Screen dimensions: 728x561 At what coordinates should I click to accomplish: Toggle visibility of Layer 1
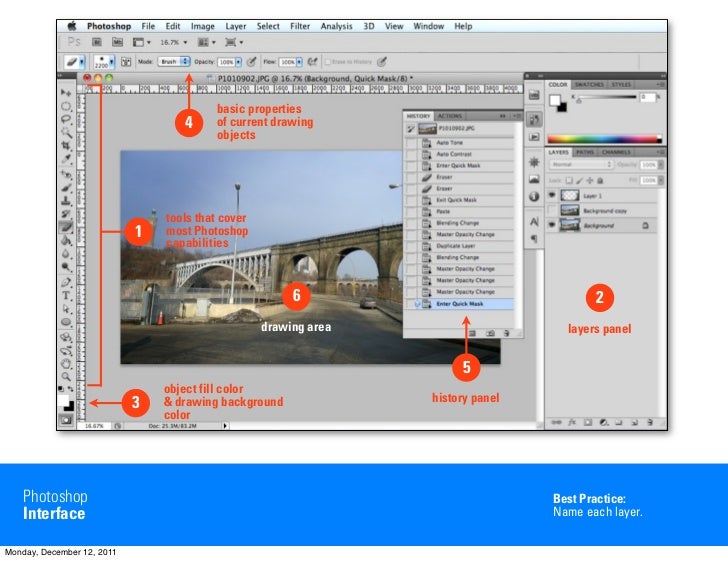point(552,196)
